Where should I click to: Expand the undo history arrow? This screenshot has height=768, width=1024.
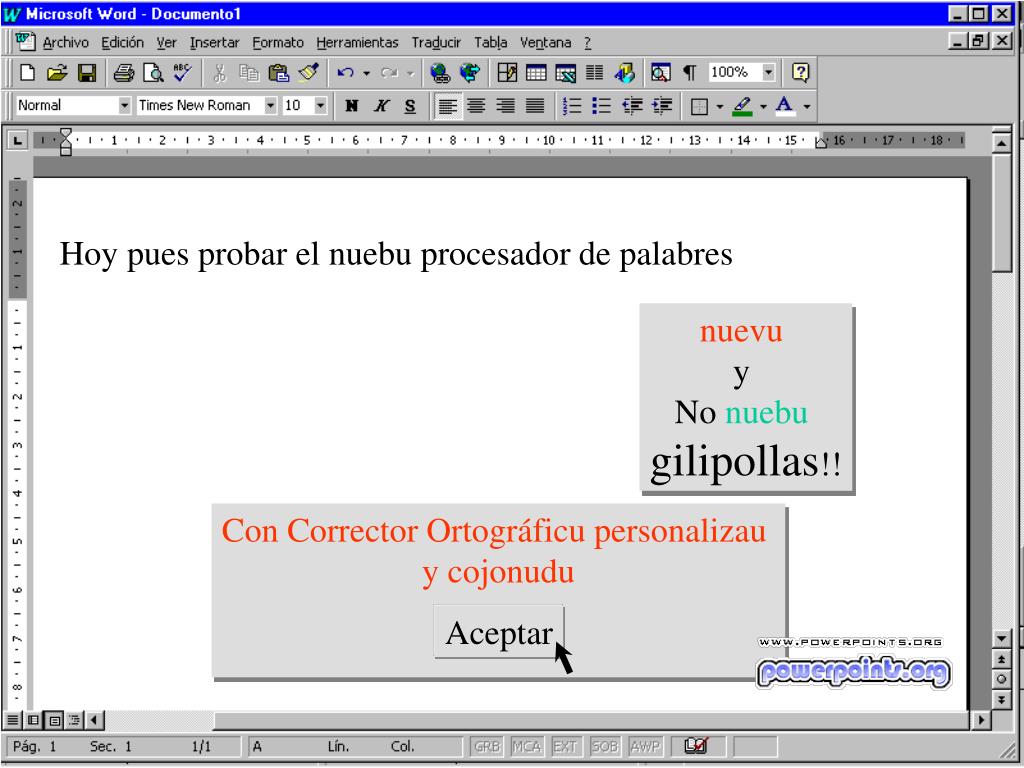click(366, 72)
